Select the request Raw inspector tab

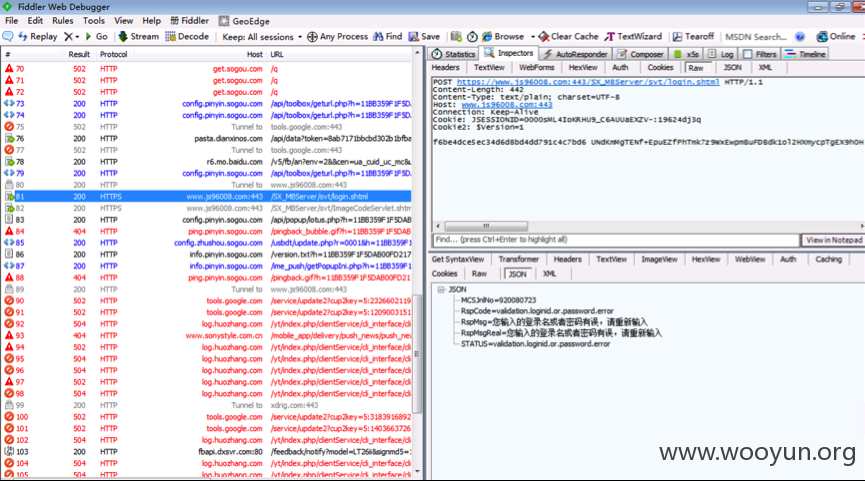(696, 68)
